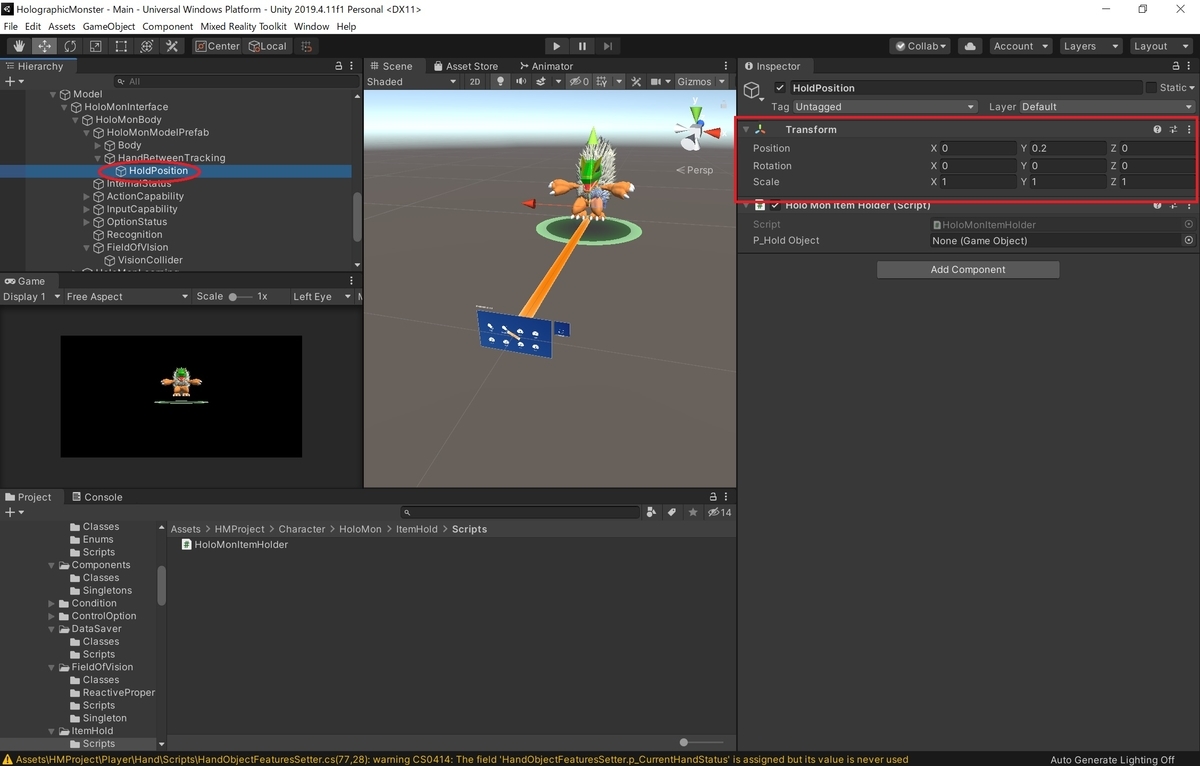Screen dimensions: 1200x766
Task: Click the Step frame button
Action: click(607, 46)
